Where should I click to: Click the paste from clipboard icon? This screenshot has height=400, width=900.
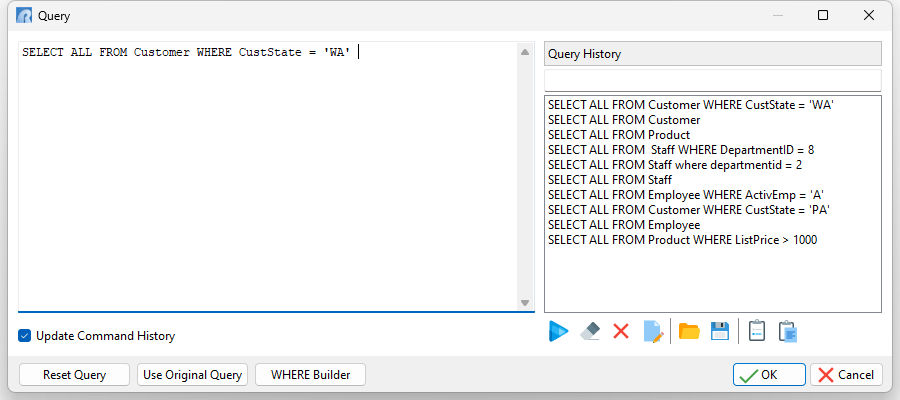click(x=788, y=332)
